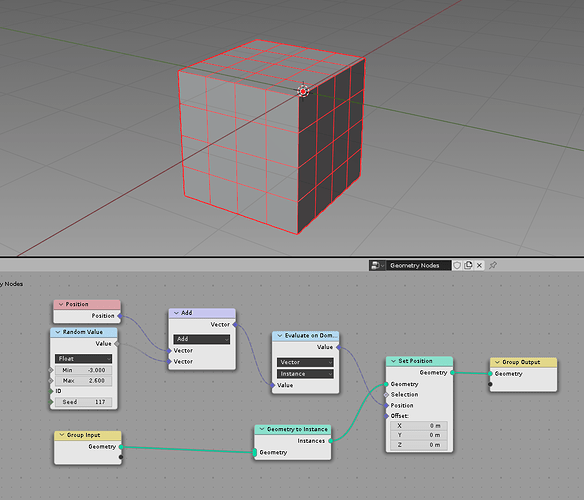Click the Min value field showing -3.000
The width and height of the screenshot is (584, 500).
(83, 370)
